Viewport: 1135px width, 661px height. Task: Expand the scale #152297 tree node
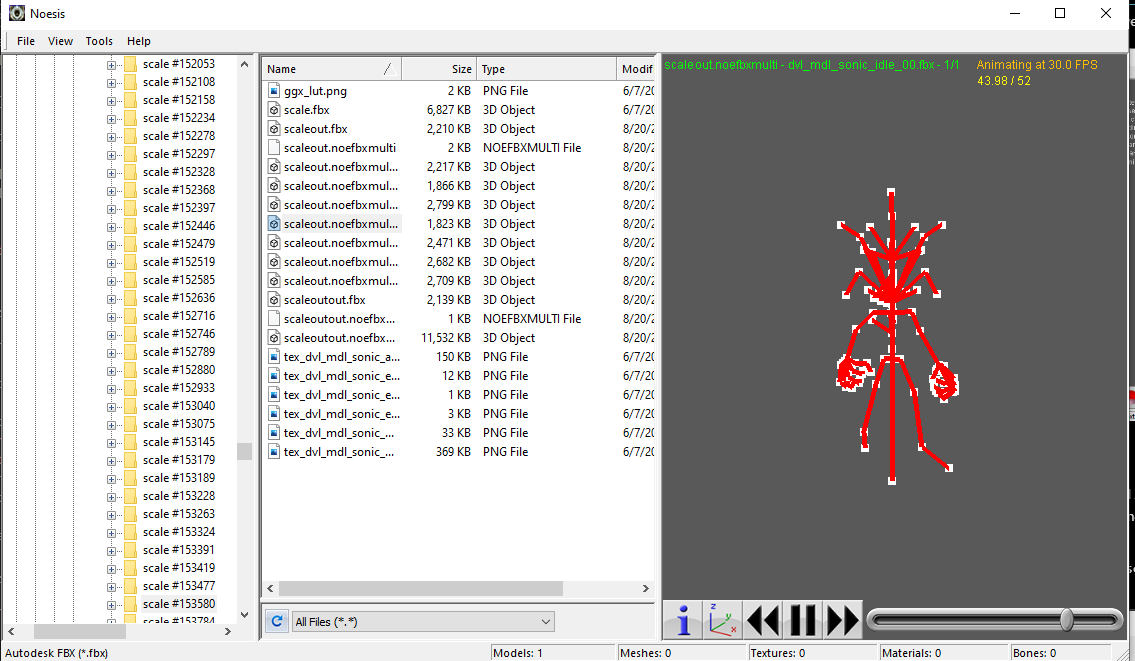click(x=111, y=154)
